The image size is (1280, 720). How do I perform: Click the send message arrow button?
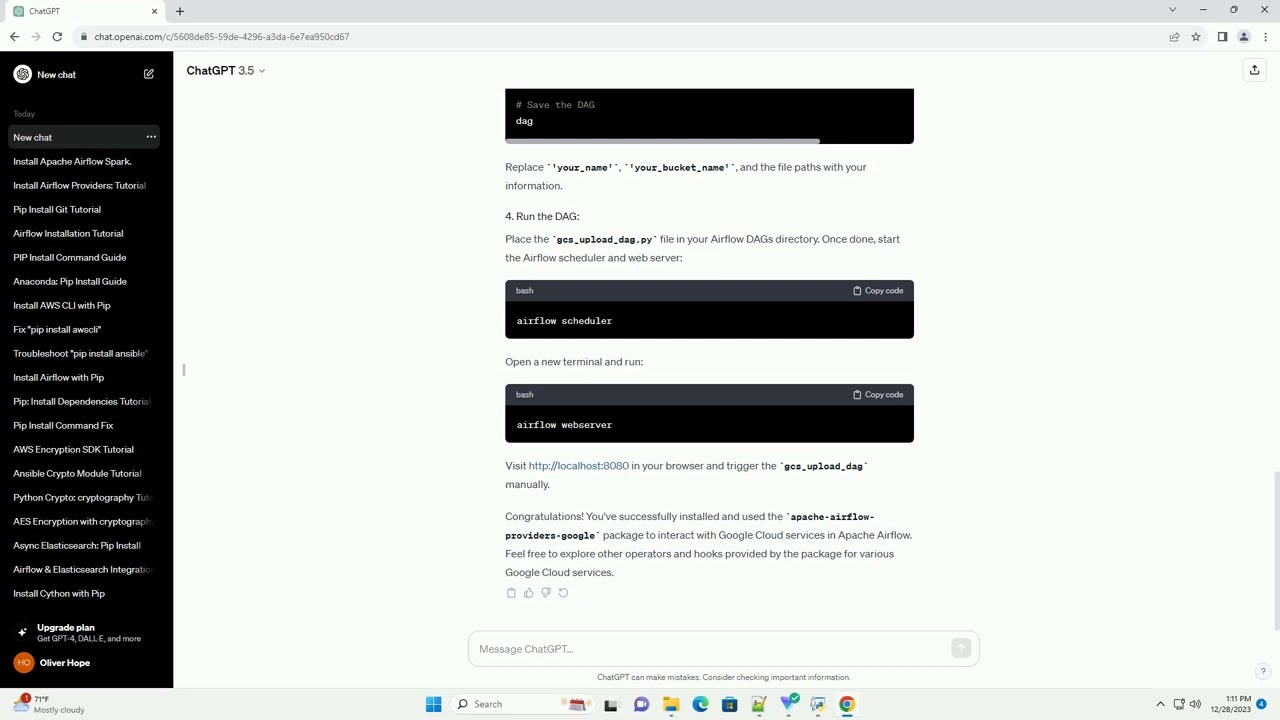tap(961, 649)
